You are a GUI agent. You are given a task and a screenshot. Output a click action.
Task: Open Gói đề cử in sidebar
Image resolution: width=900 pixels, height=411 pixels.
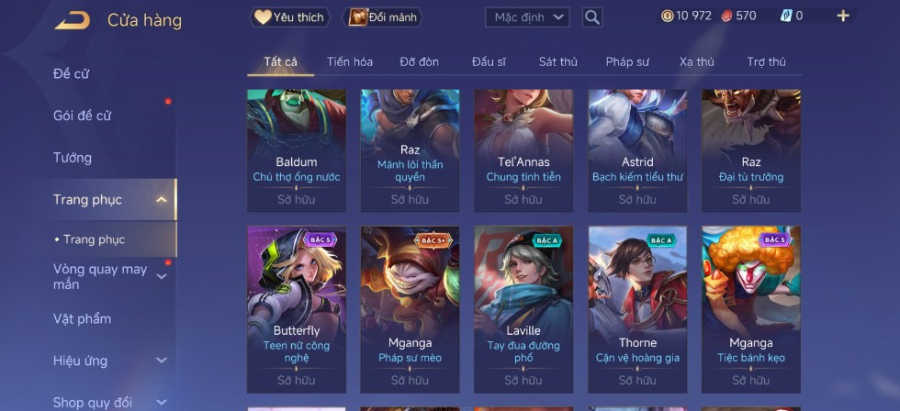click(x=82, y=116)
